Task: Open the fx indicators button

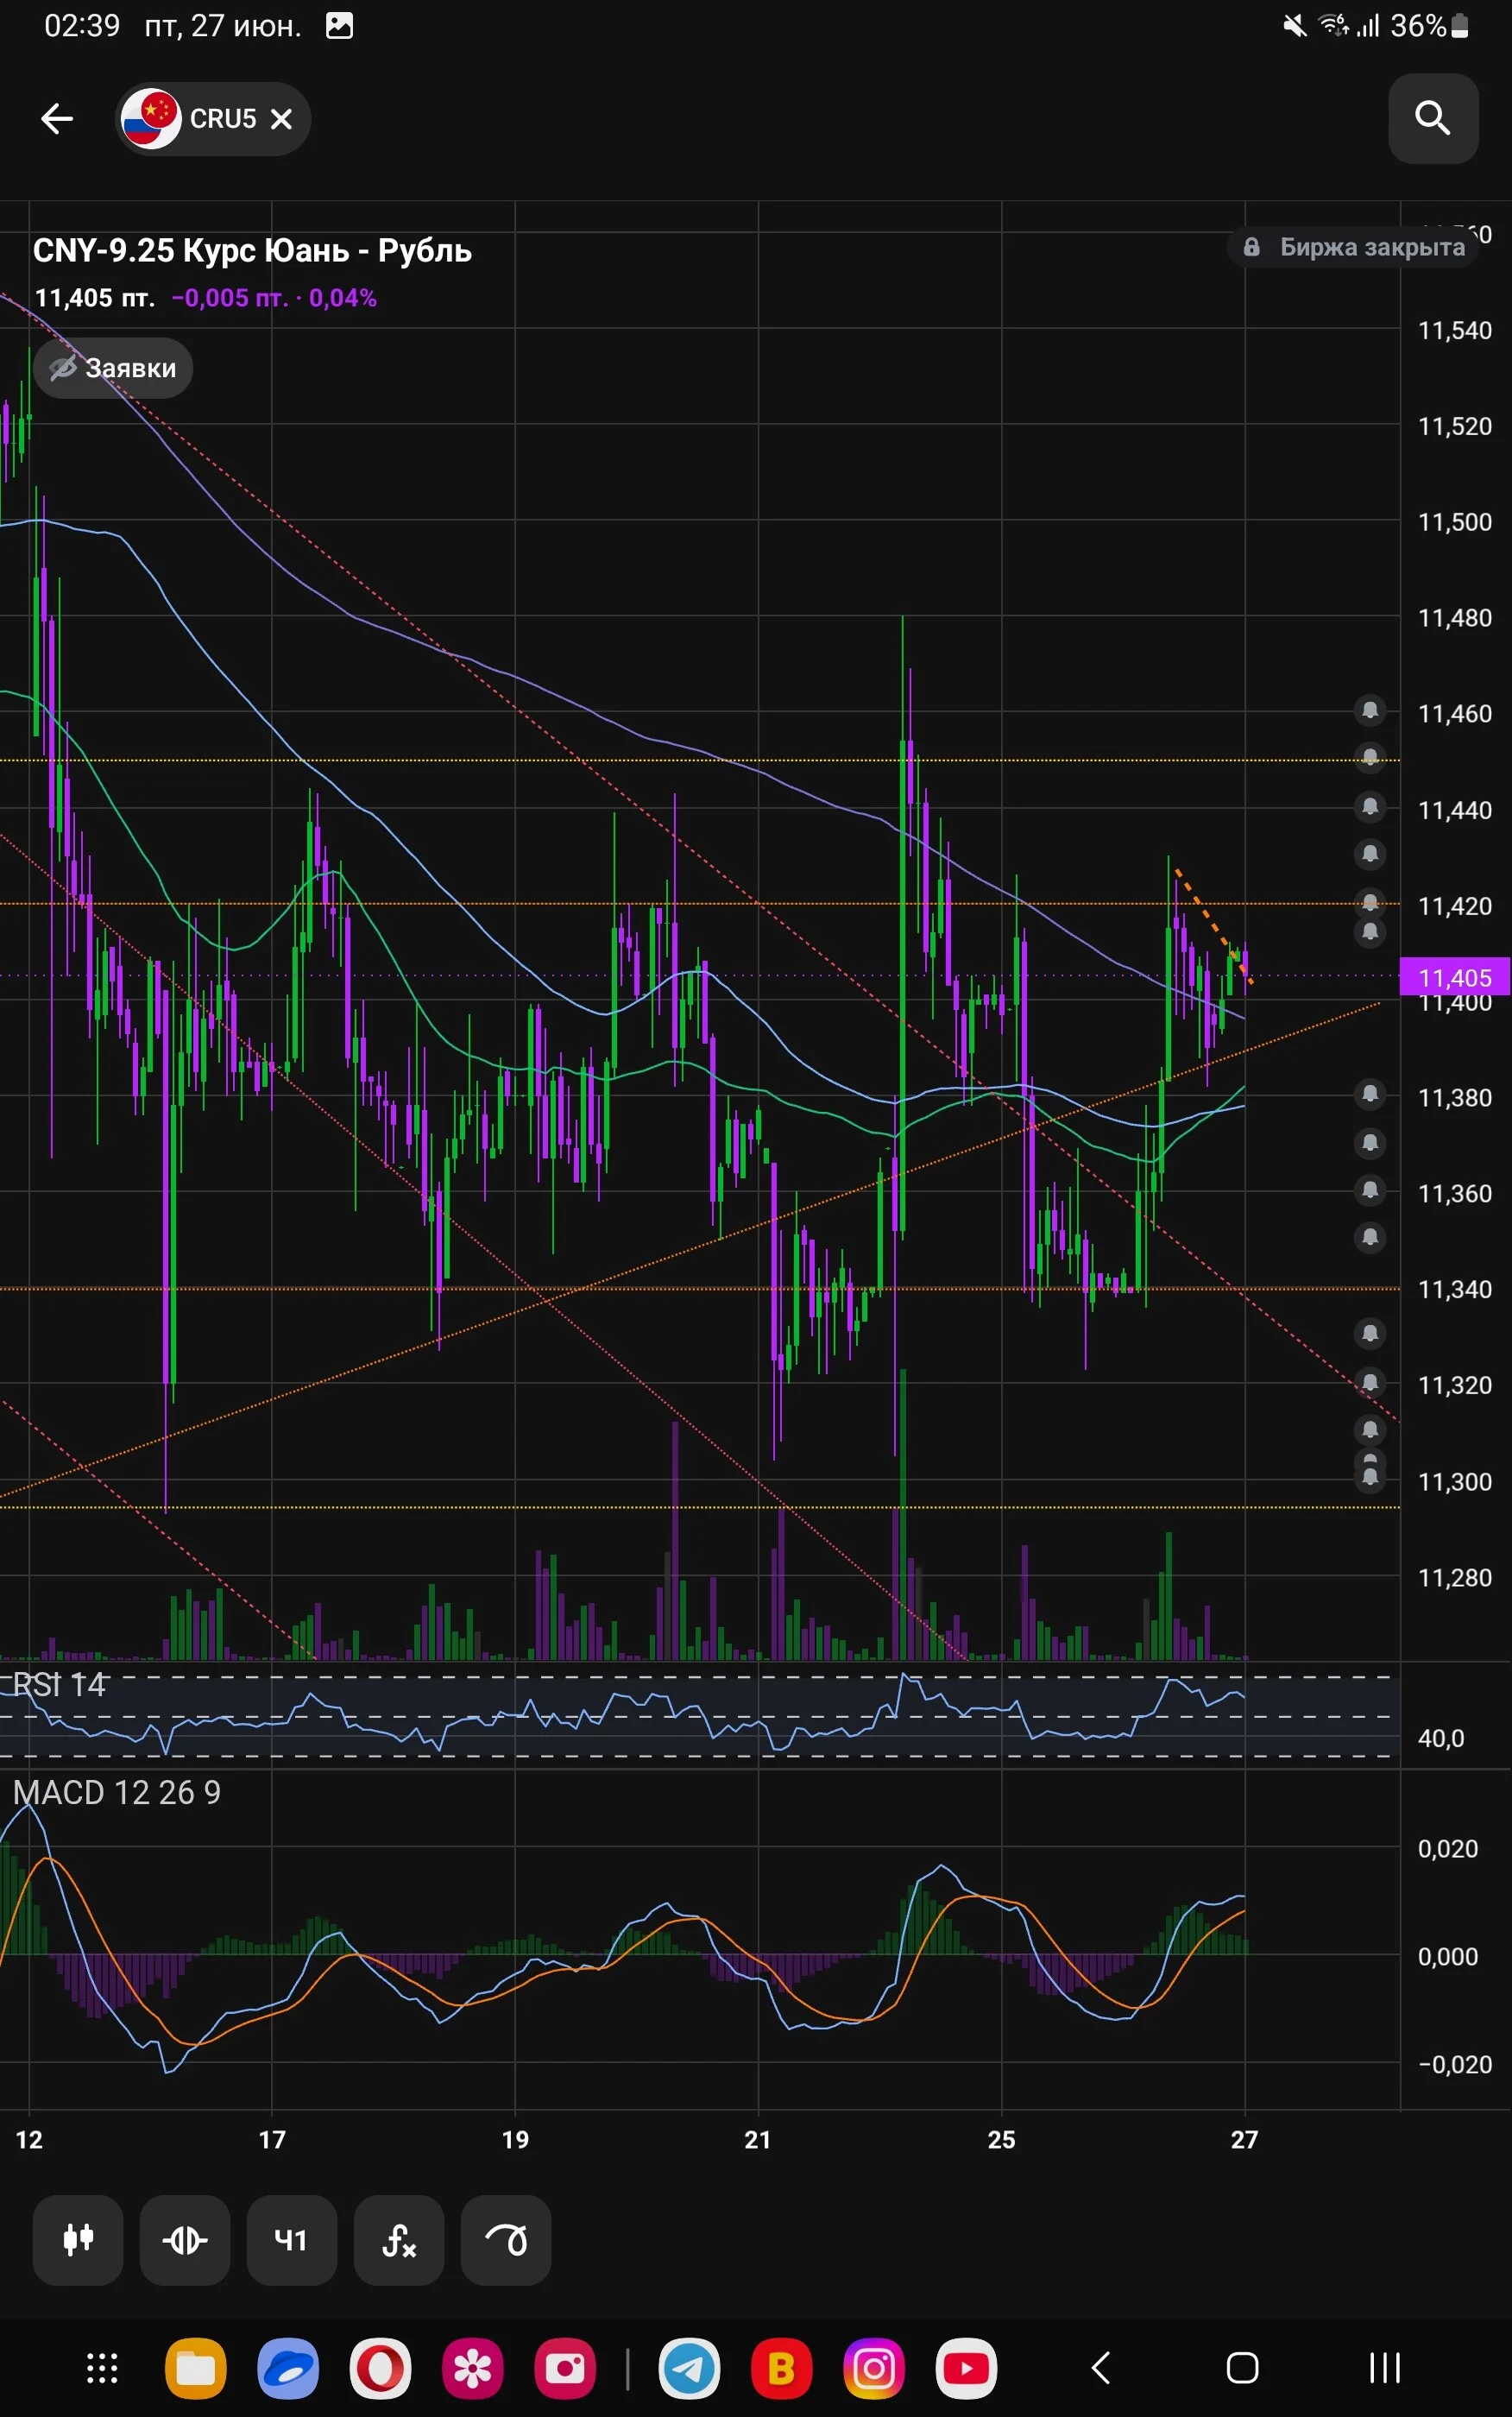Action: click(399, 2240)
